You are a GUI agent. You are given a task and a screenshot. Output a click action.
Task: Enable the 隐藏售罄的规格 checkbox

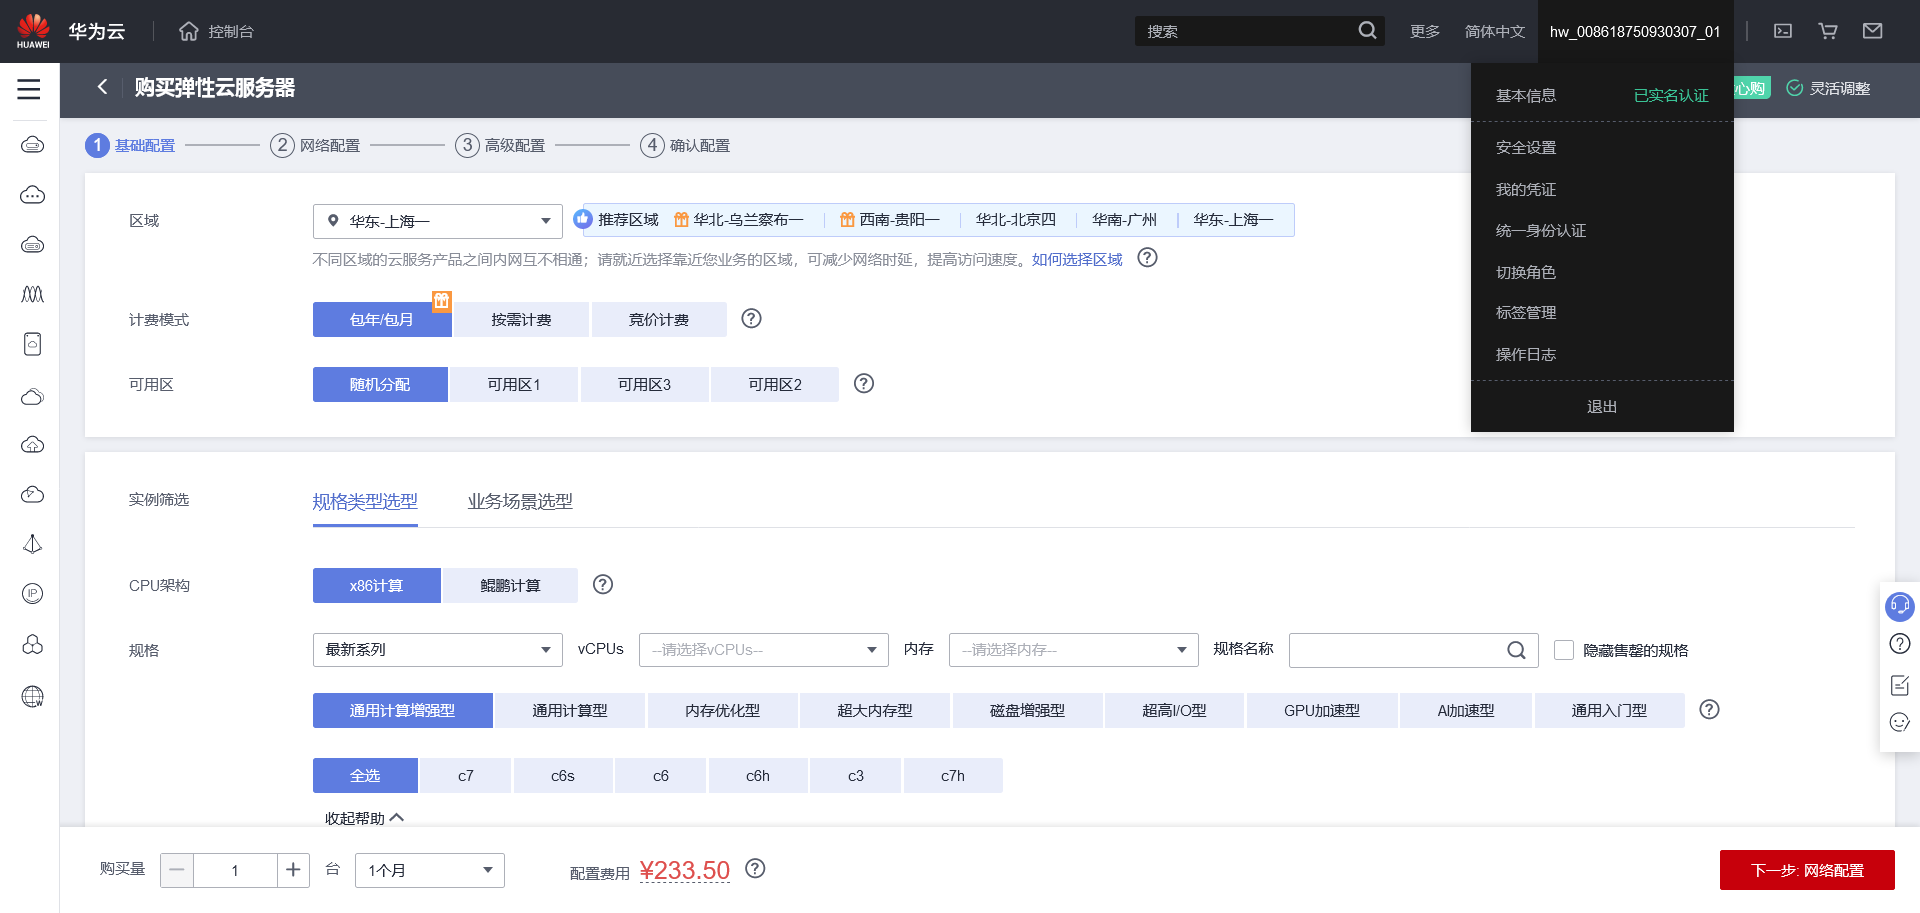[1564, 649]
